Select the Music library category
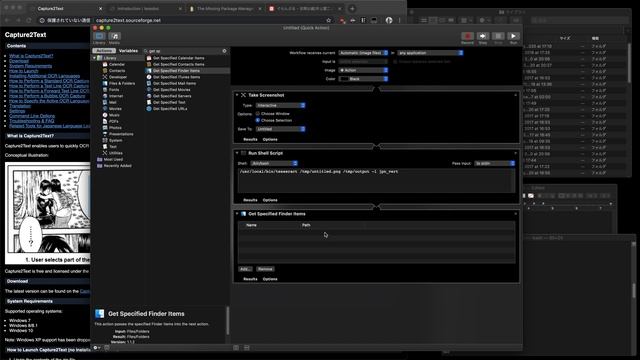Viewport: 640px width, 360px height. 114,115
